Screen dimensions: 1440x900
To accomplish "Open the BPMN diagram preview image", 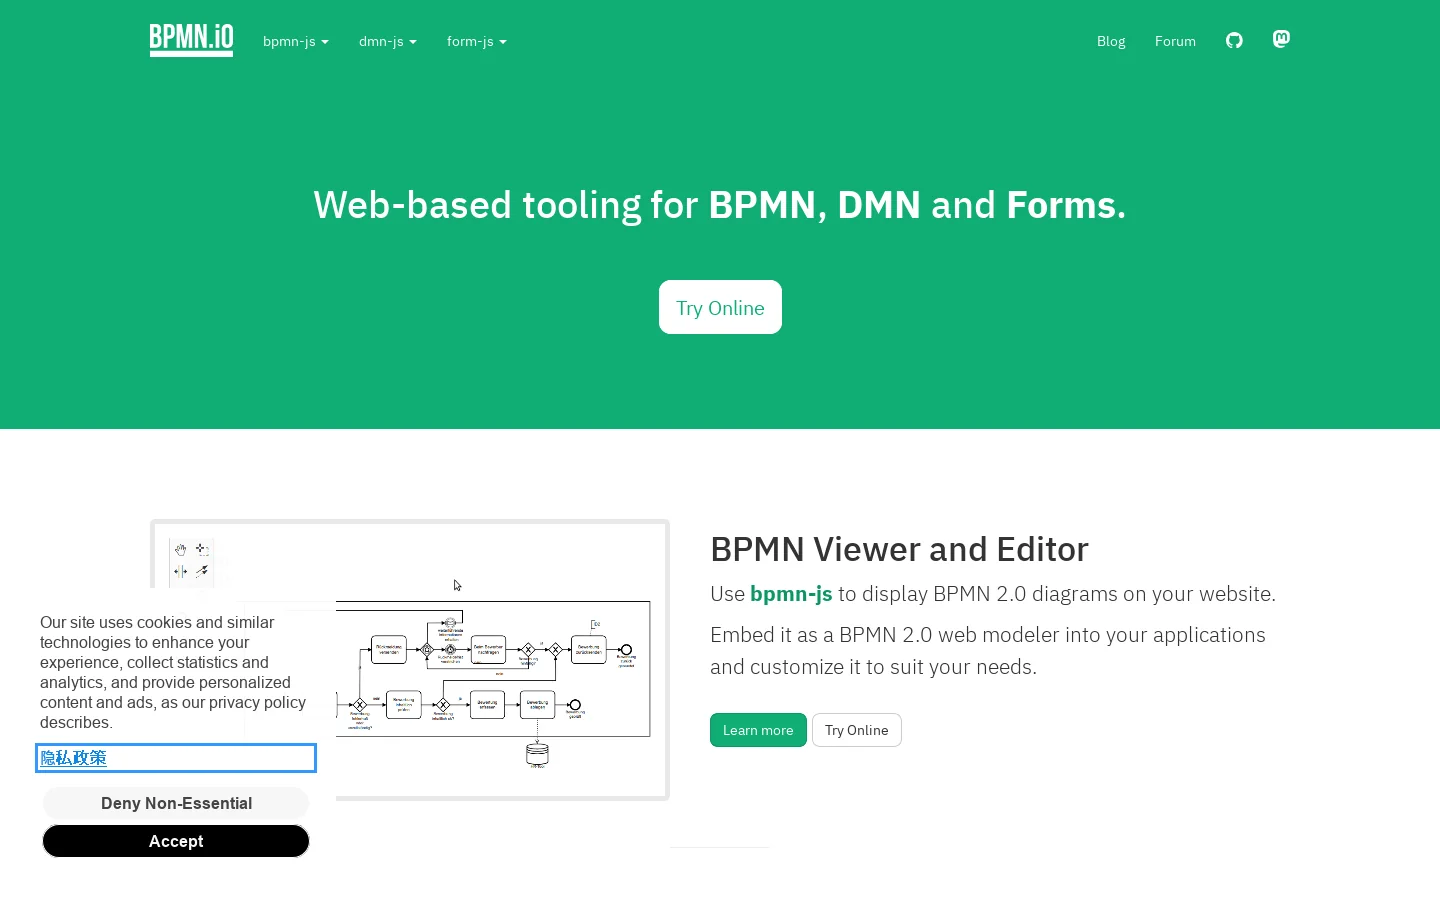I will (x=410, y=660).
